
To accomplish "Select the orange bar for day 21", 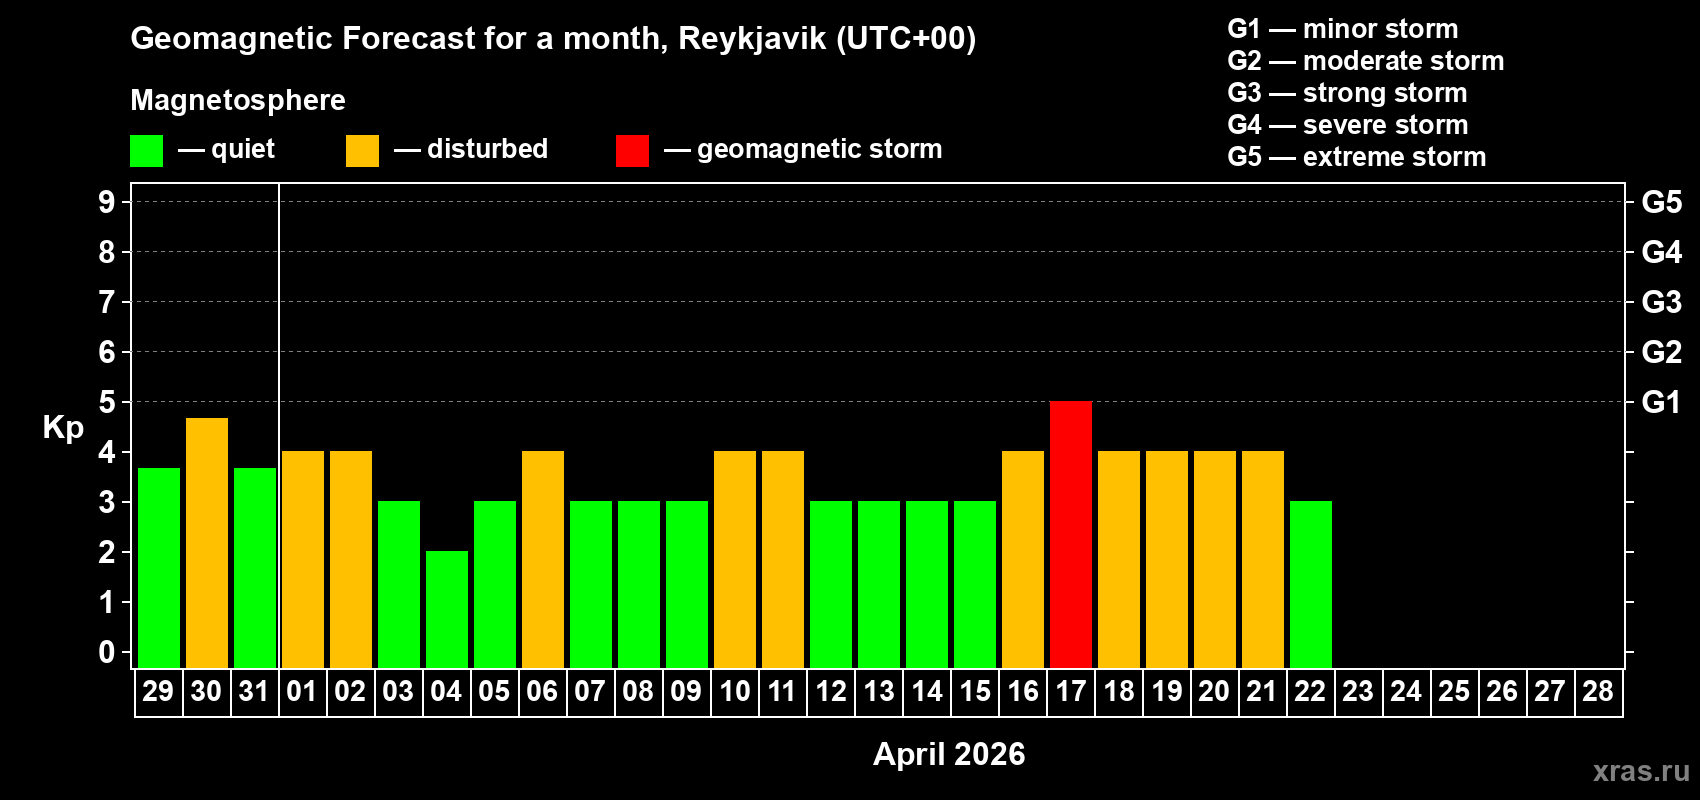I will pyautogui.click(x=1263, y=560).
